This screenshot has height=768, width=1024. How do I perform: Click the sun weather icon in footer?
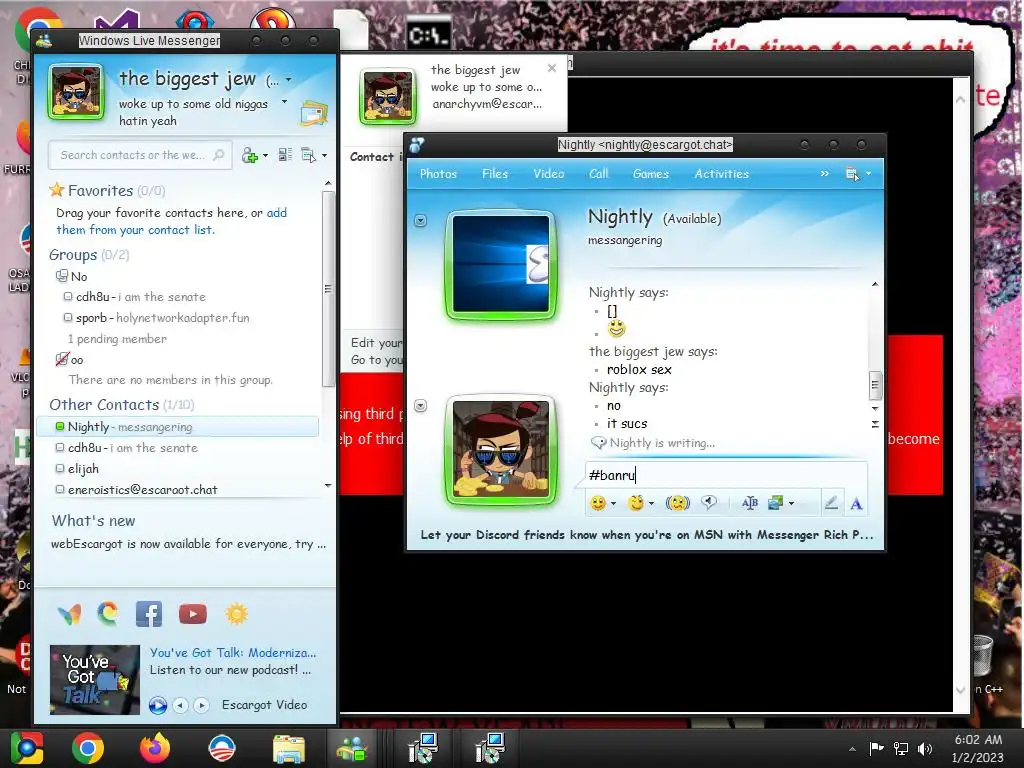click(x=236, y=614)
